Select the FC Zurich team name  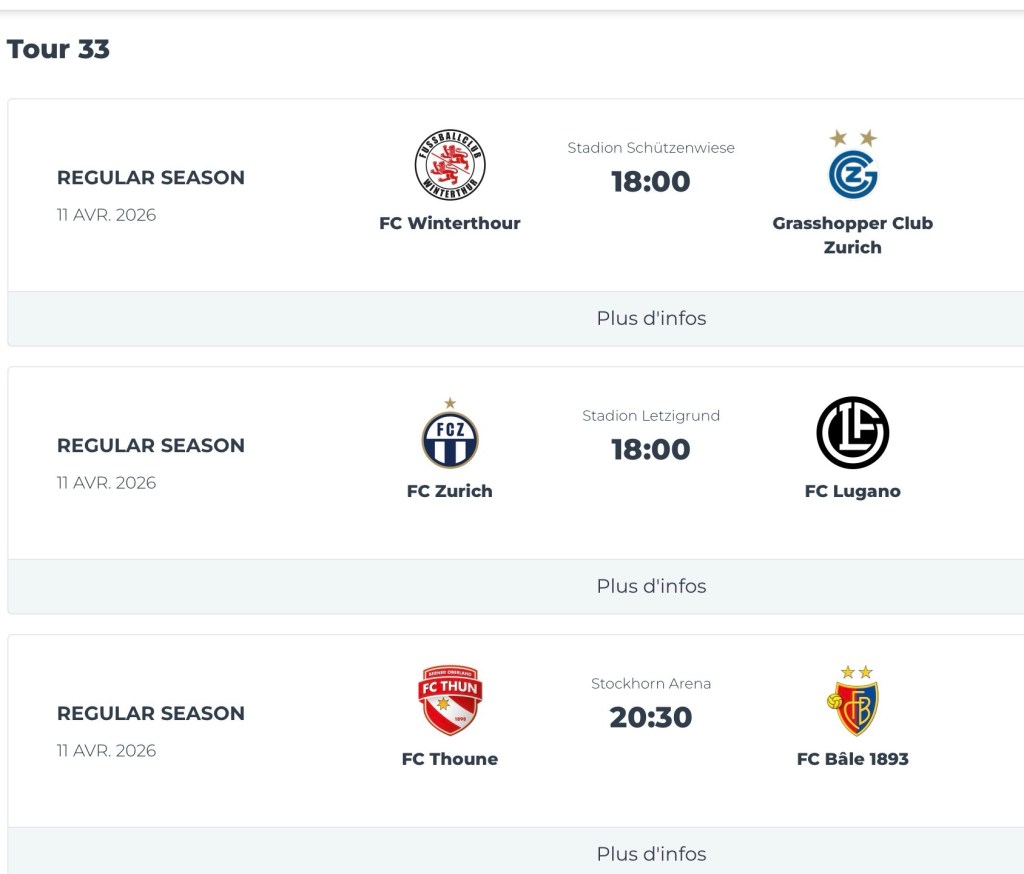(x=450, y=491)
